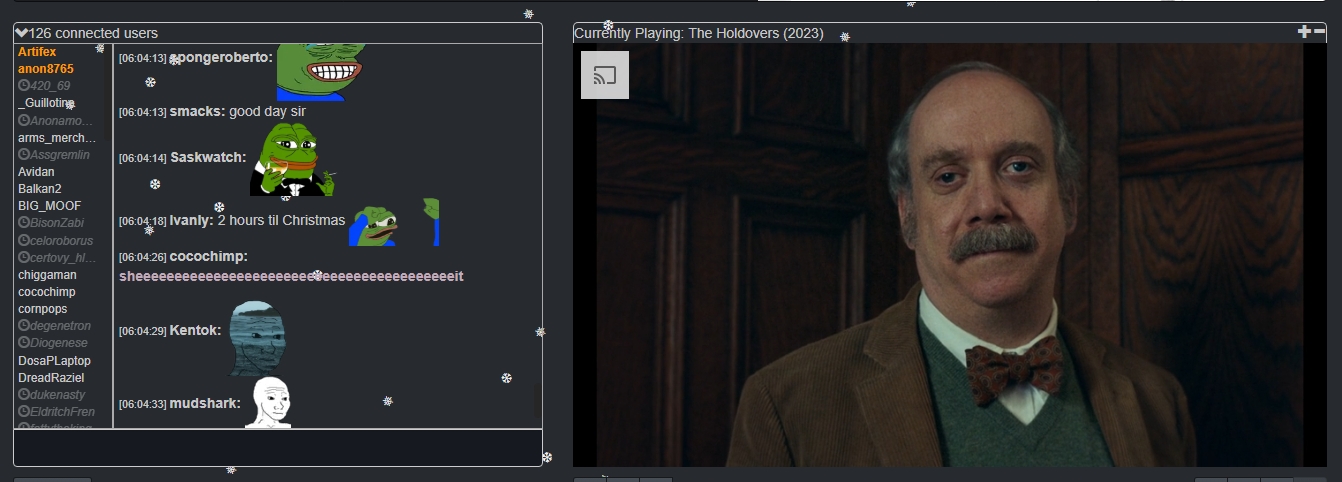The height and width of the screenshot is (482, 1342).
Task: Select user Artifex in the user list
Action: pyautogui.click(x=37, y=51)
